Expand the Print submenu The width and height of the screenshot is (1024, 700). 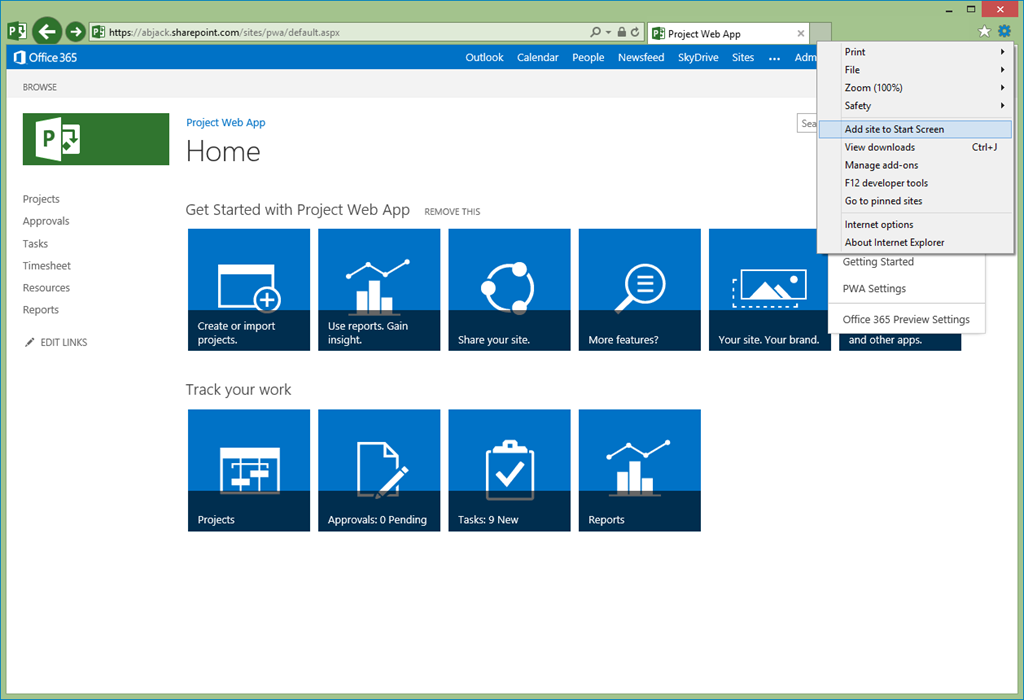pos(916,52)
